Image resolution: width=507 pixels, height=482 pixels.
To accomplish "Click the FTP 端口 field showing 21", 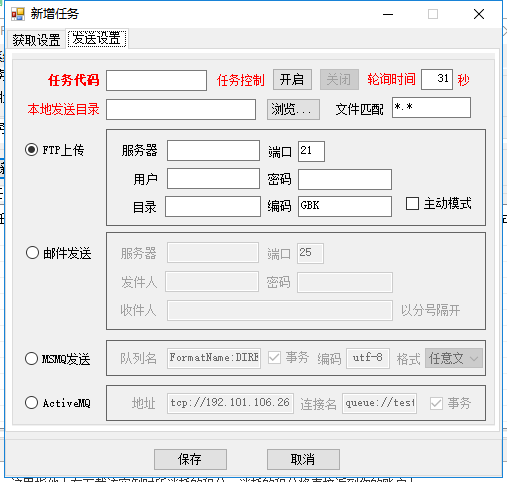I will pyautogui.click(x=311, y=152).
